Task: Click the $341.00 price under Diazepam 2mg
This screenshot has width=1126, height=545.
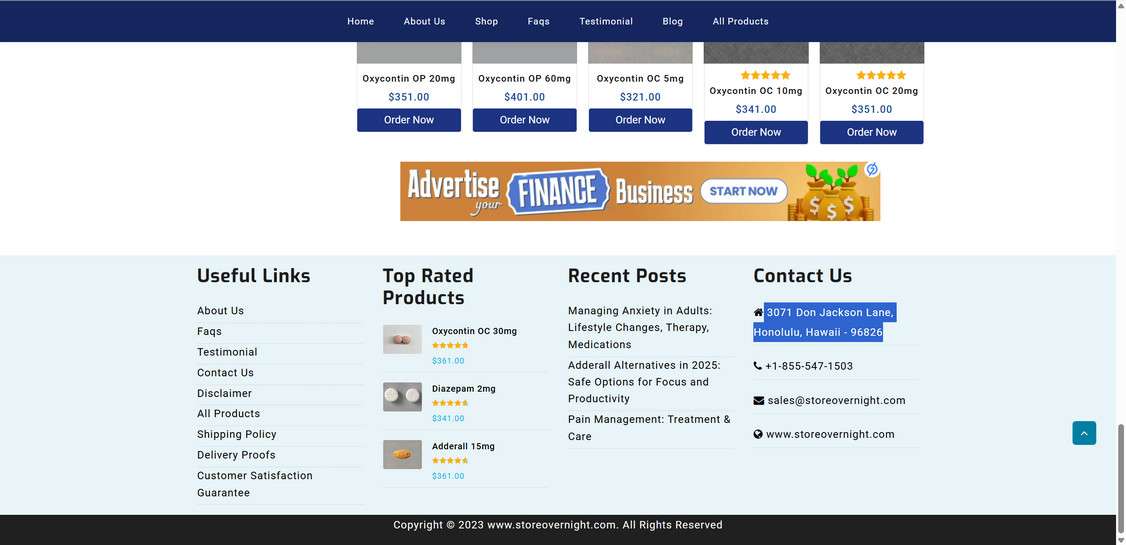Action: point(448,419)
